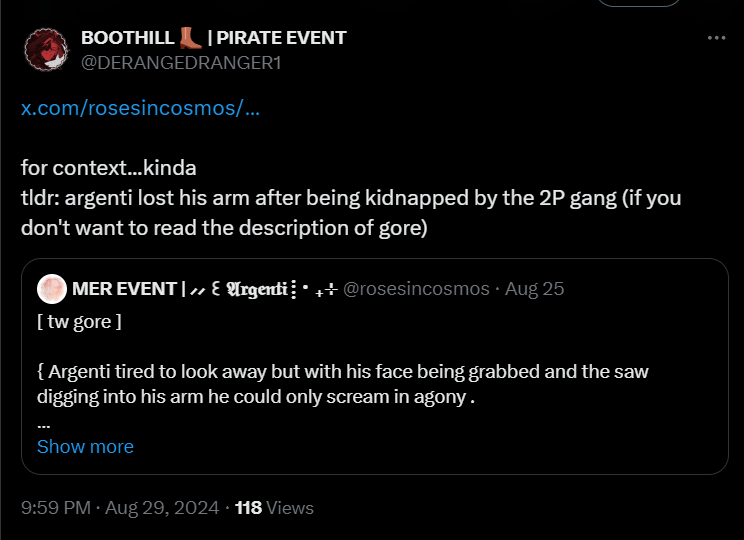Expand the quoted tweet with Show more

tap(85, 446)
